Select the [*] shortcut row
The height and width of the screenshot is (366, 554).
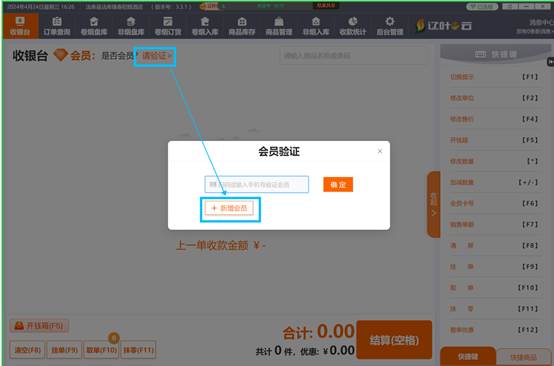[x=494, y=161]
